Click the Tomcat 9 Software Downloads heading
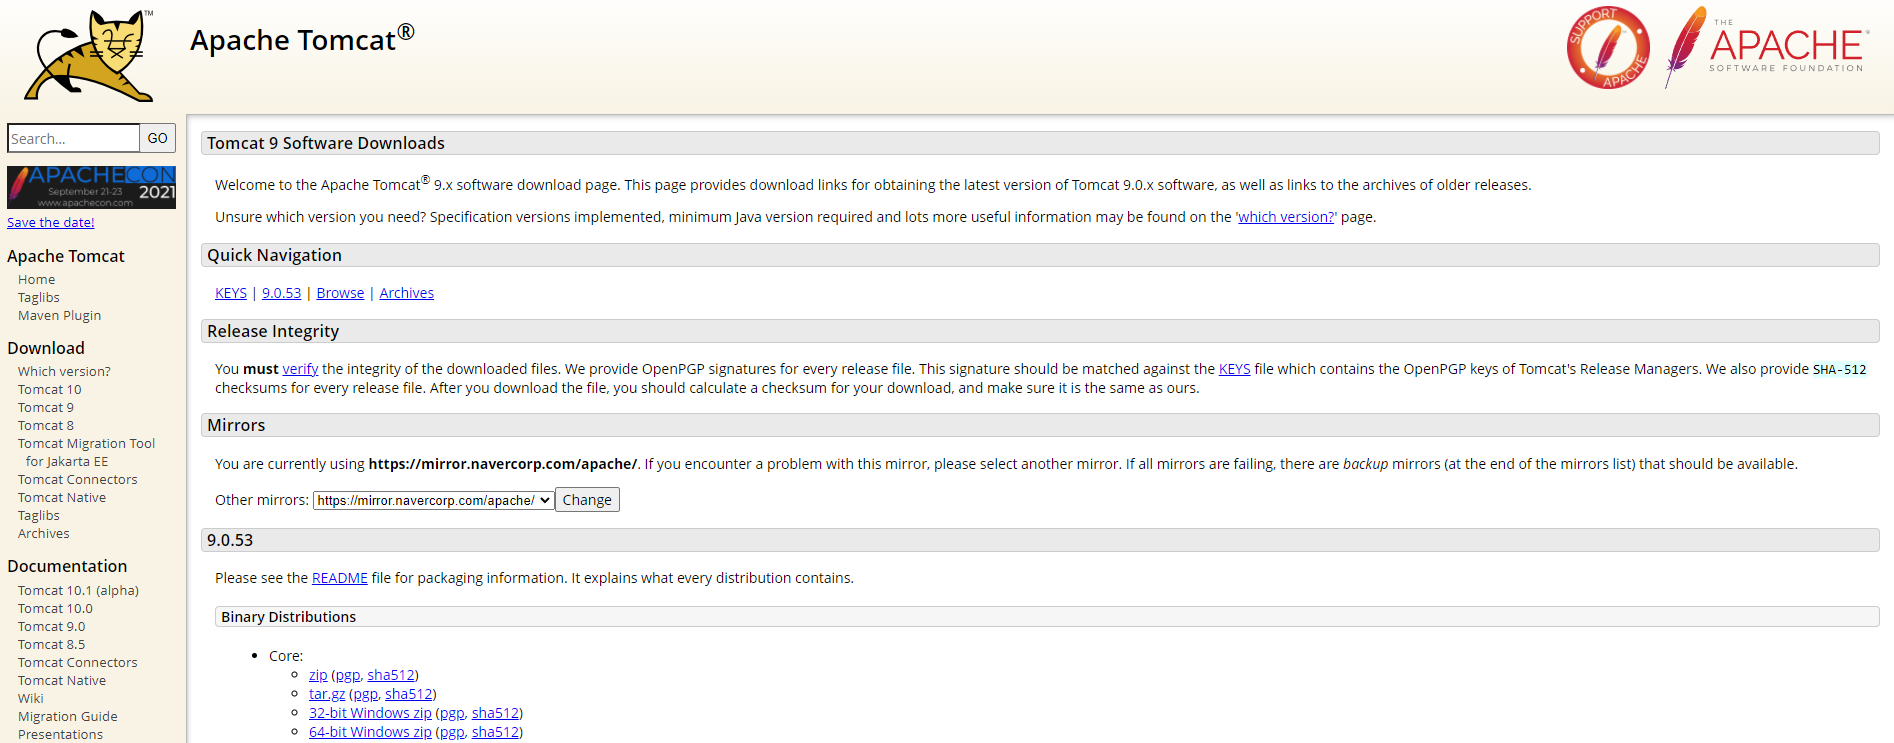 pos(326,143)
